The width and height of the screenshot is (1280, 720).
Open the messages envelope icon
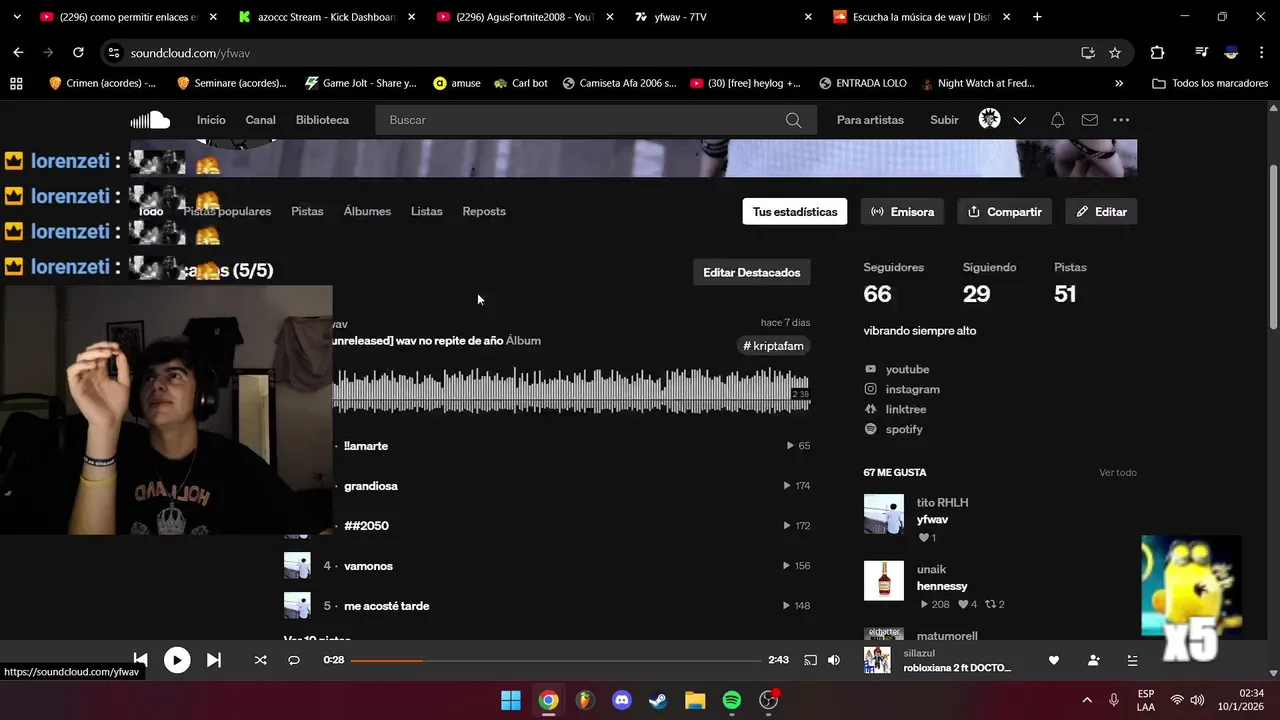[x=1090, y=120]
